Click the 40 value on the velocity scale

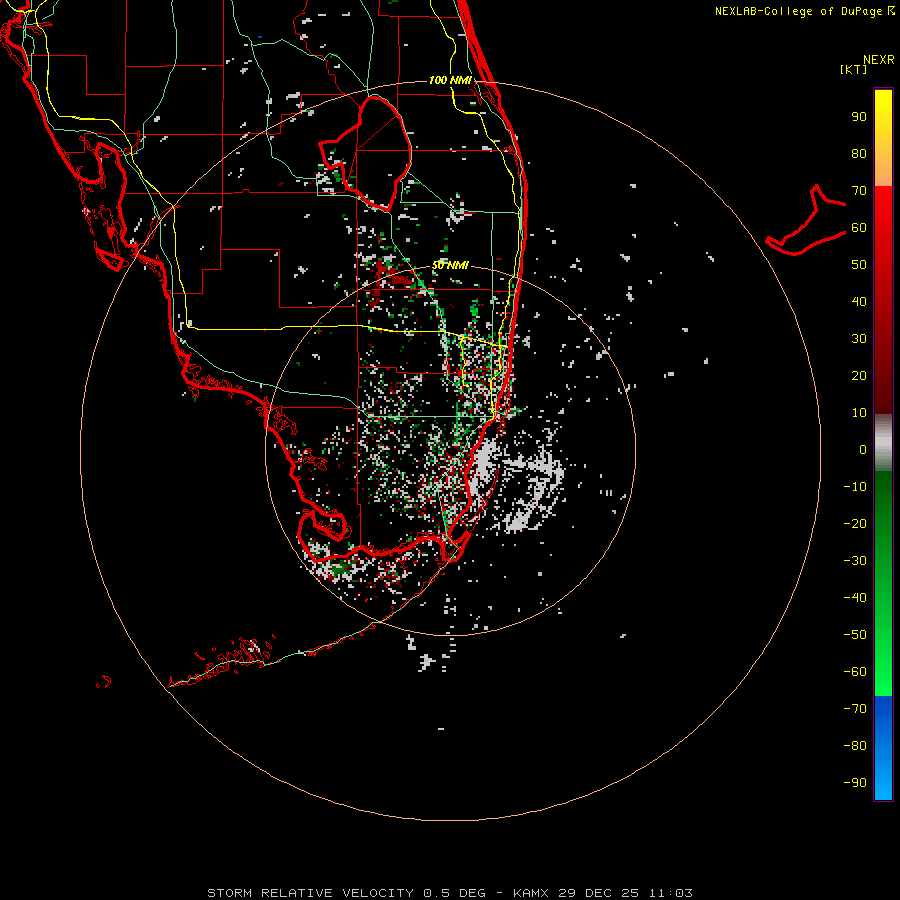[x=859, y=301]
